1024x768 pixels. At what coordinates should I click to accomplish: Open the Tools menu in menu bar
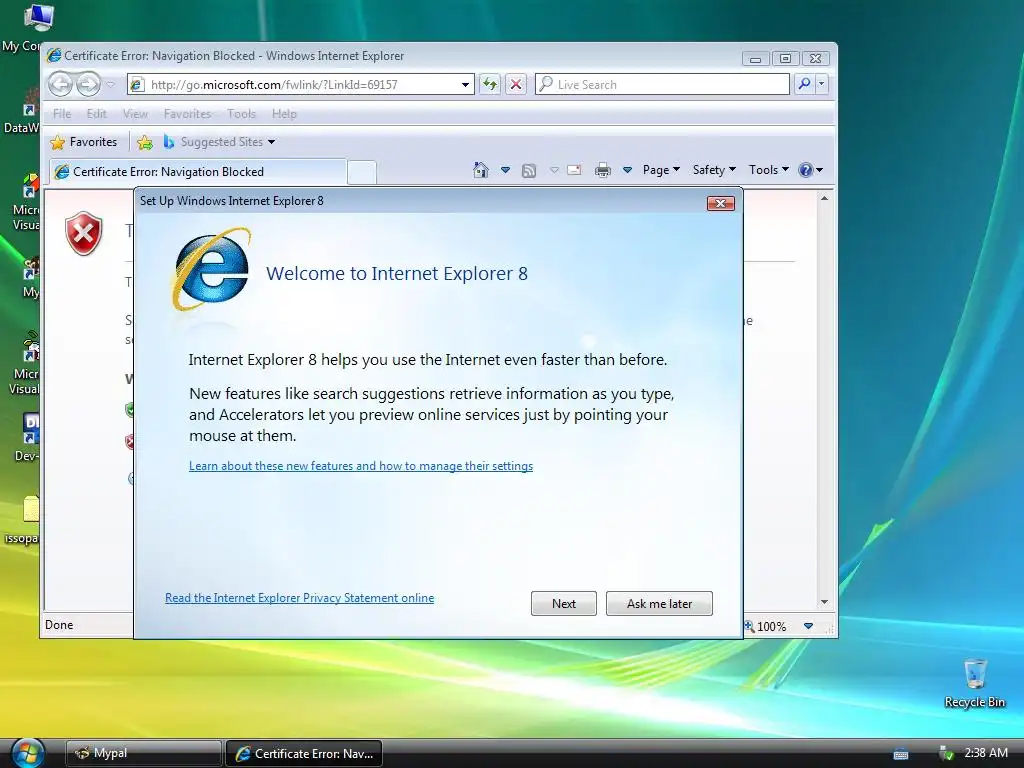242,114
